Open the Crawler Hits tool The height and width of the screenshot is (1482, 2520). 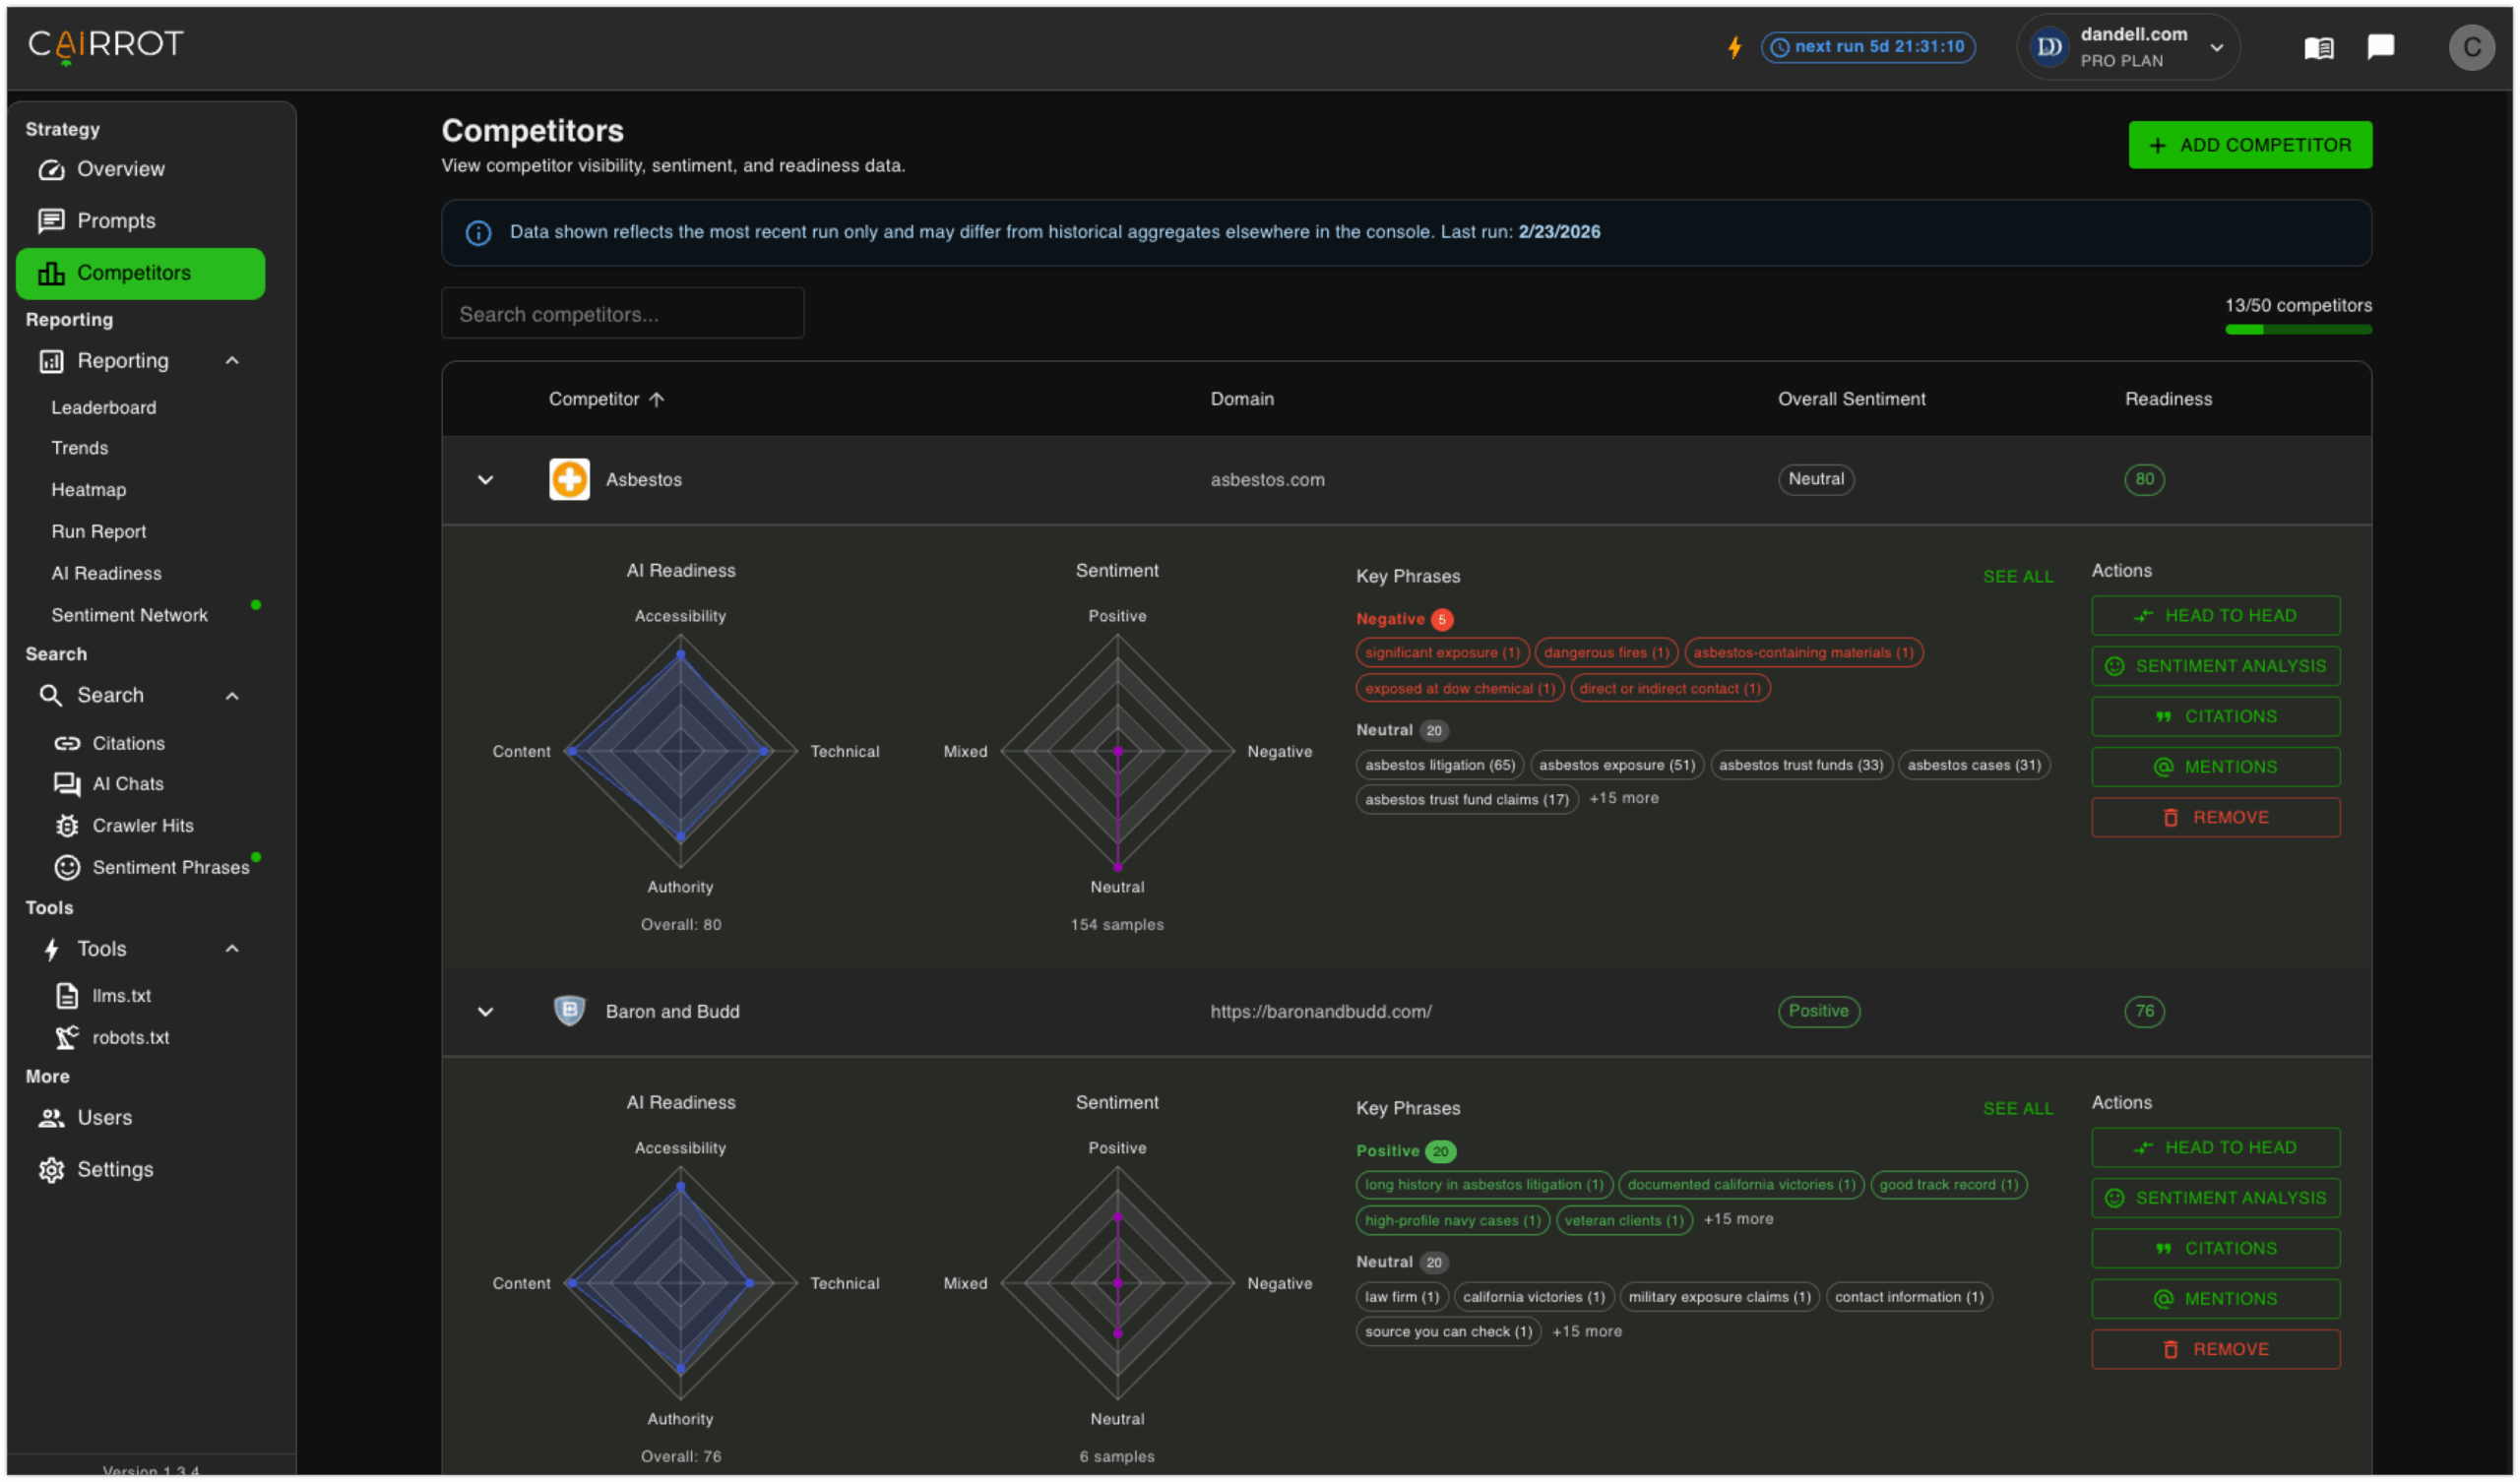[143, 825]
